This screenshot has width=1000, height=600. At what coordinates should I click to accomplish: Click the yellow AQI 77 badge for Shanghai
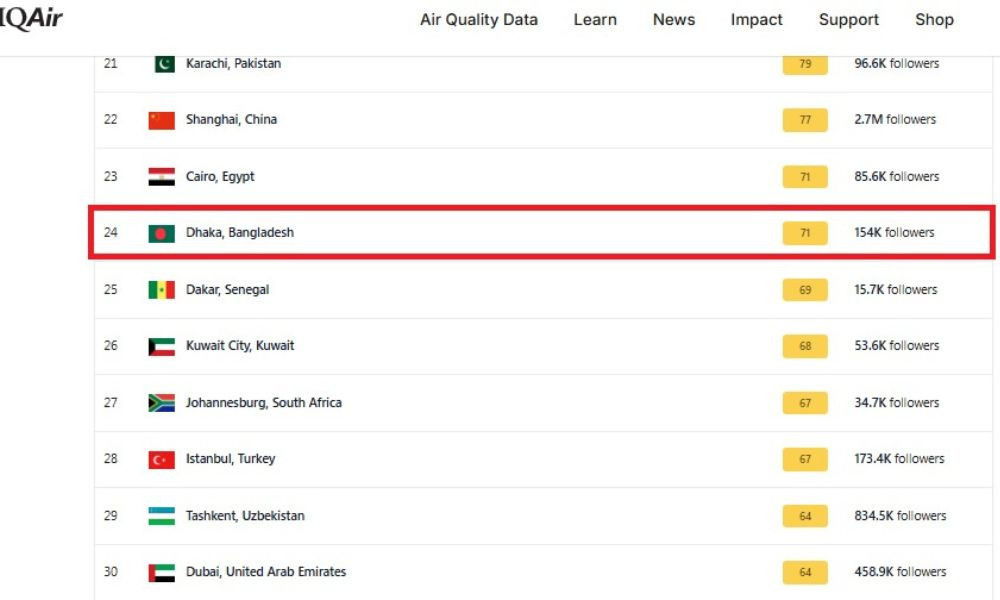click(x=805, y=120)
